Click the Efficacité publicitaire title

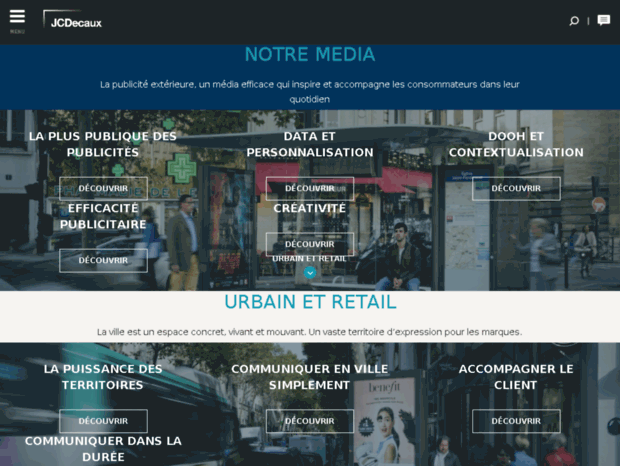103,216
